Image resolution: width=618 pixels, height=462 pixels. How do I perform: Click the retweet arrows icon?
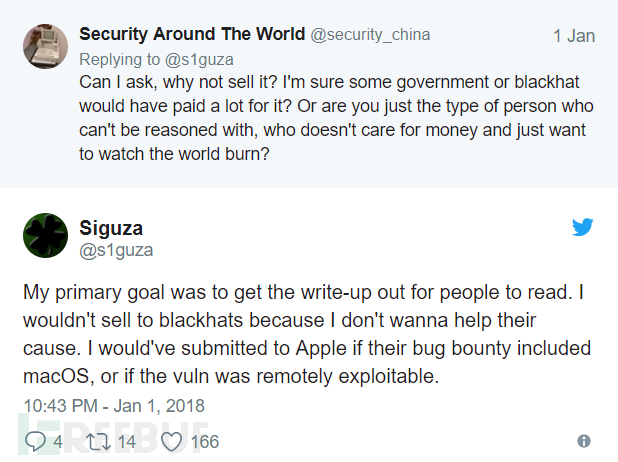tap(97, 441)
